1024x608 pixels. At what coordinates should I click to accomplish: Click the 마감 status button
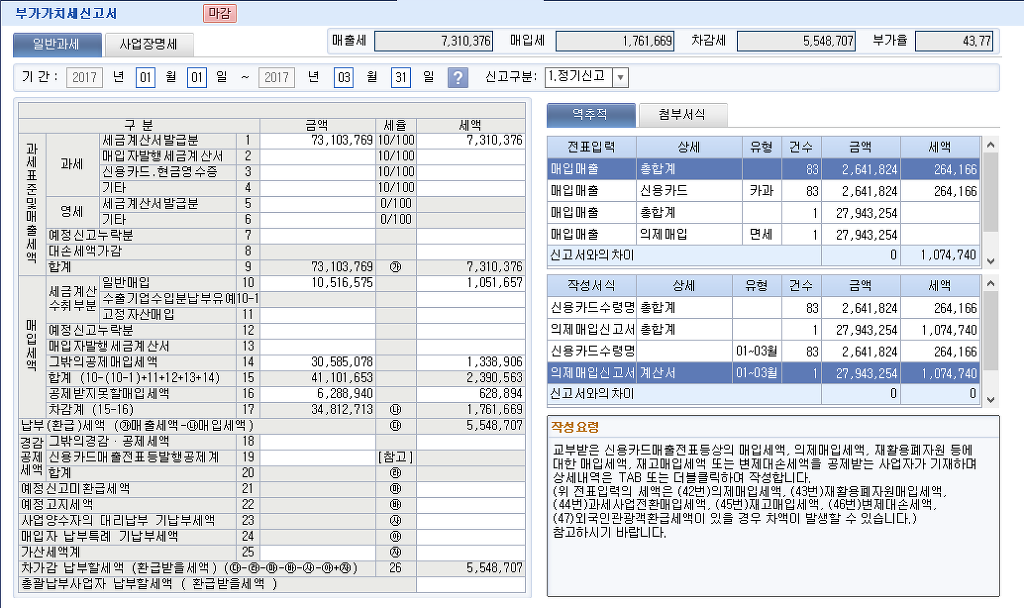click(220, 13)
